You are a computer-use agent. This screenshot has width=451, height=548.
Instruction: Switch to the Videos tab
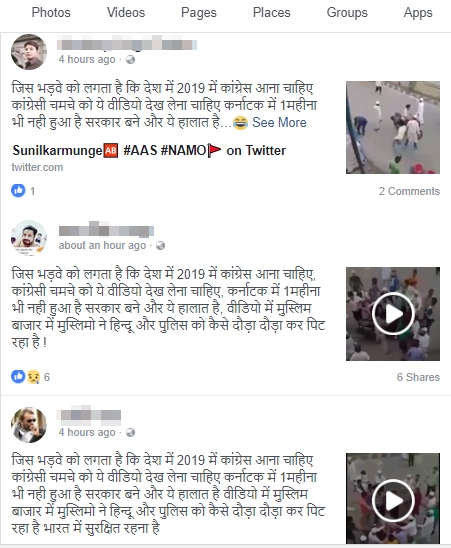pos(126,13)
